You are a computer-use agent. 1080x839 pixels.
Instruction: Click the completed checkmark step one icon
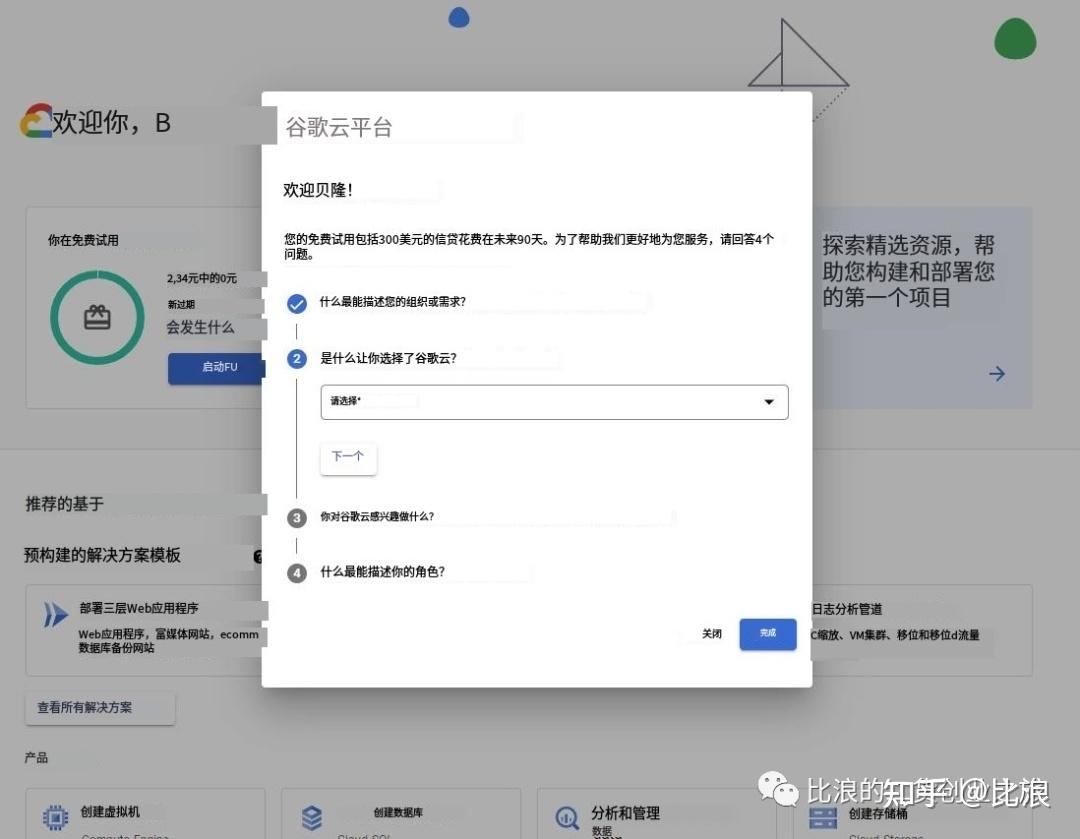pos(297,303)
